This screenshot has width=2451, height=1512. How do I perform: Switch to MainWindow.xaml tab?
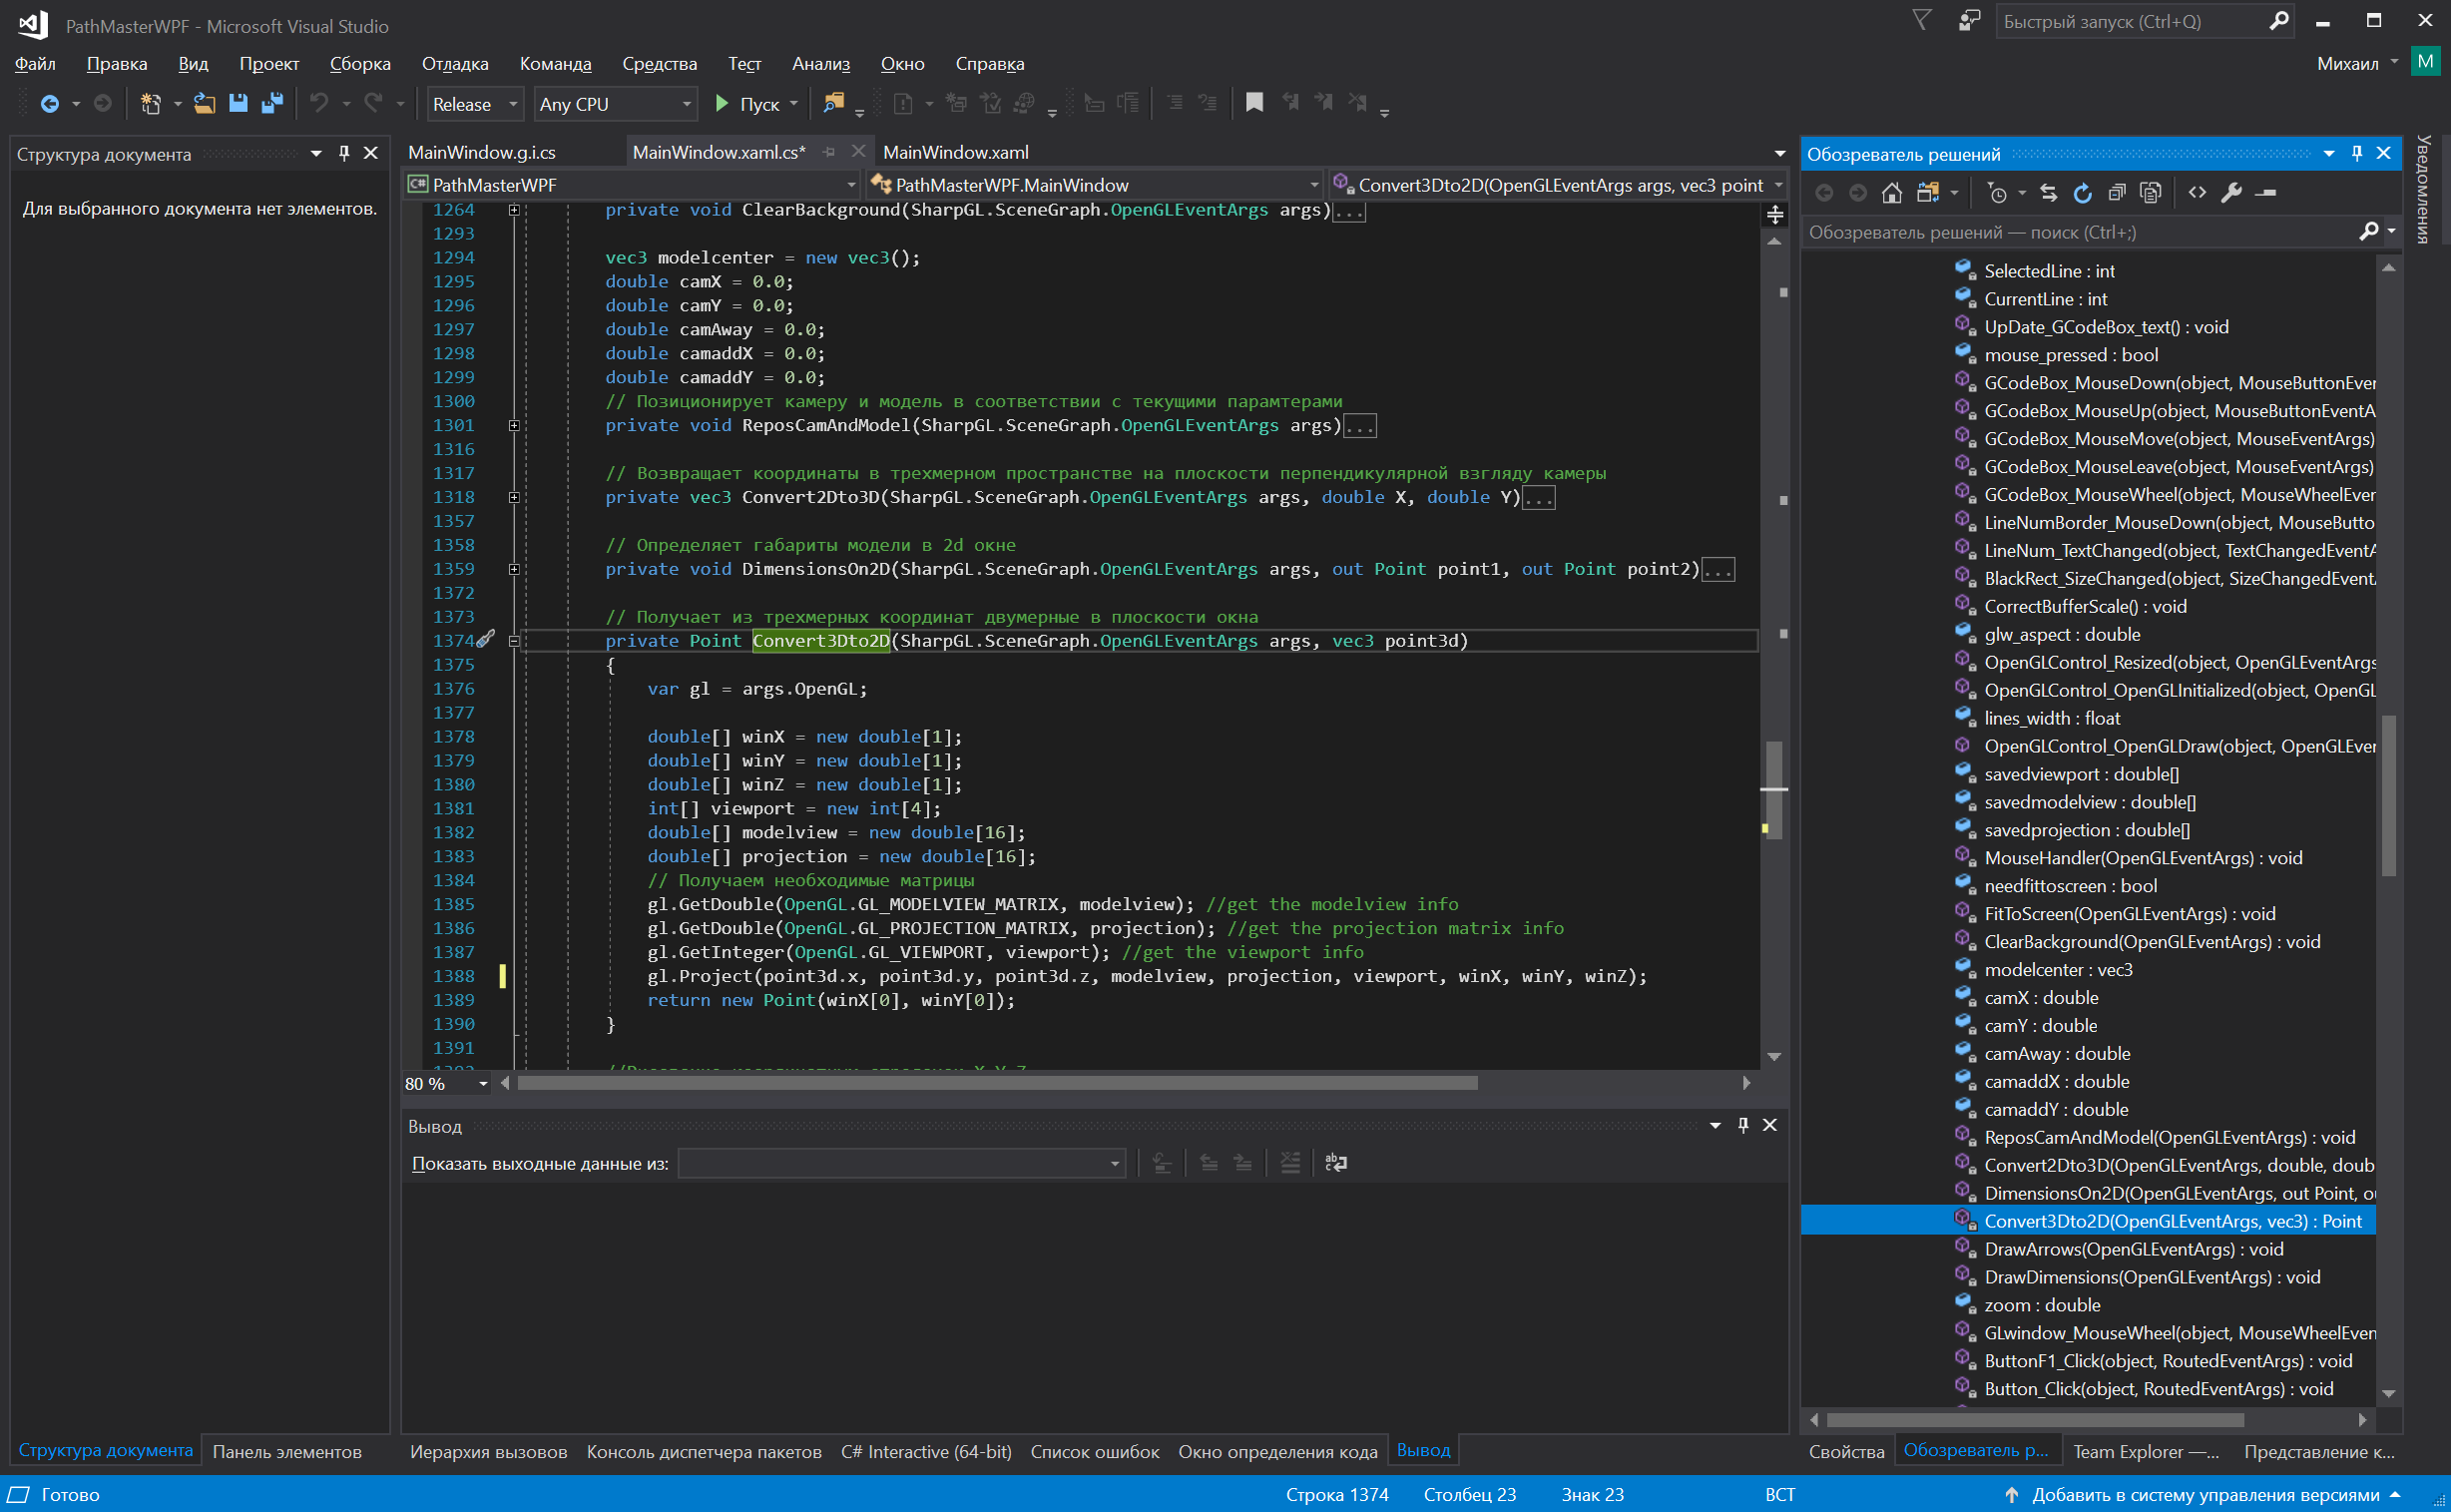pyautogui.click(x=956, y=152)
